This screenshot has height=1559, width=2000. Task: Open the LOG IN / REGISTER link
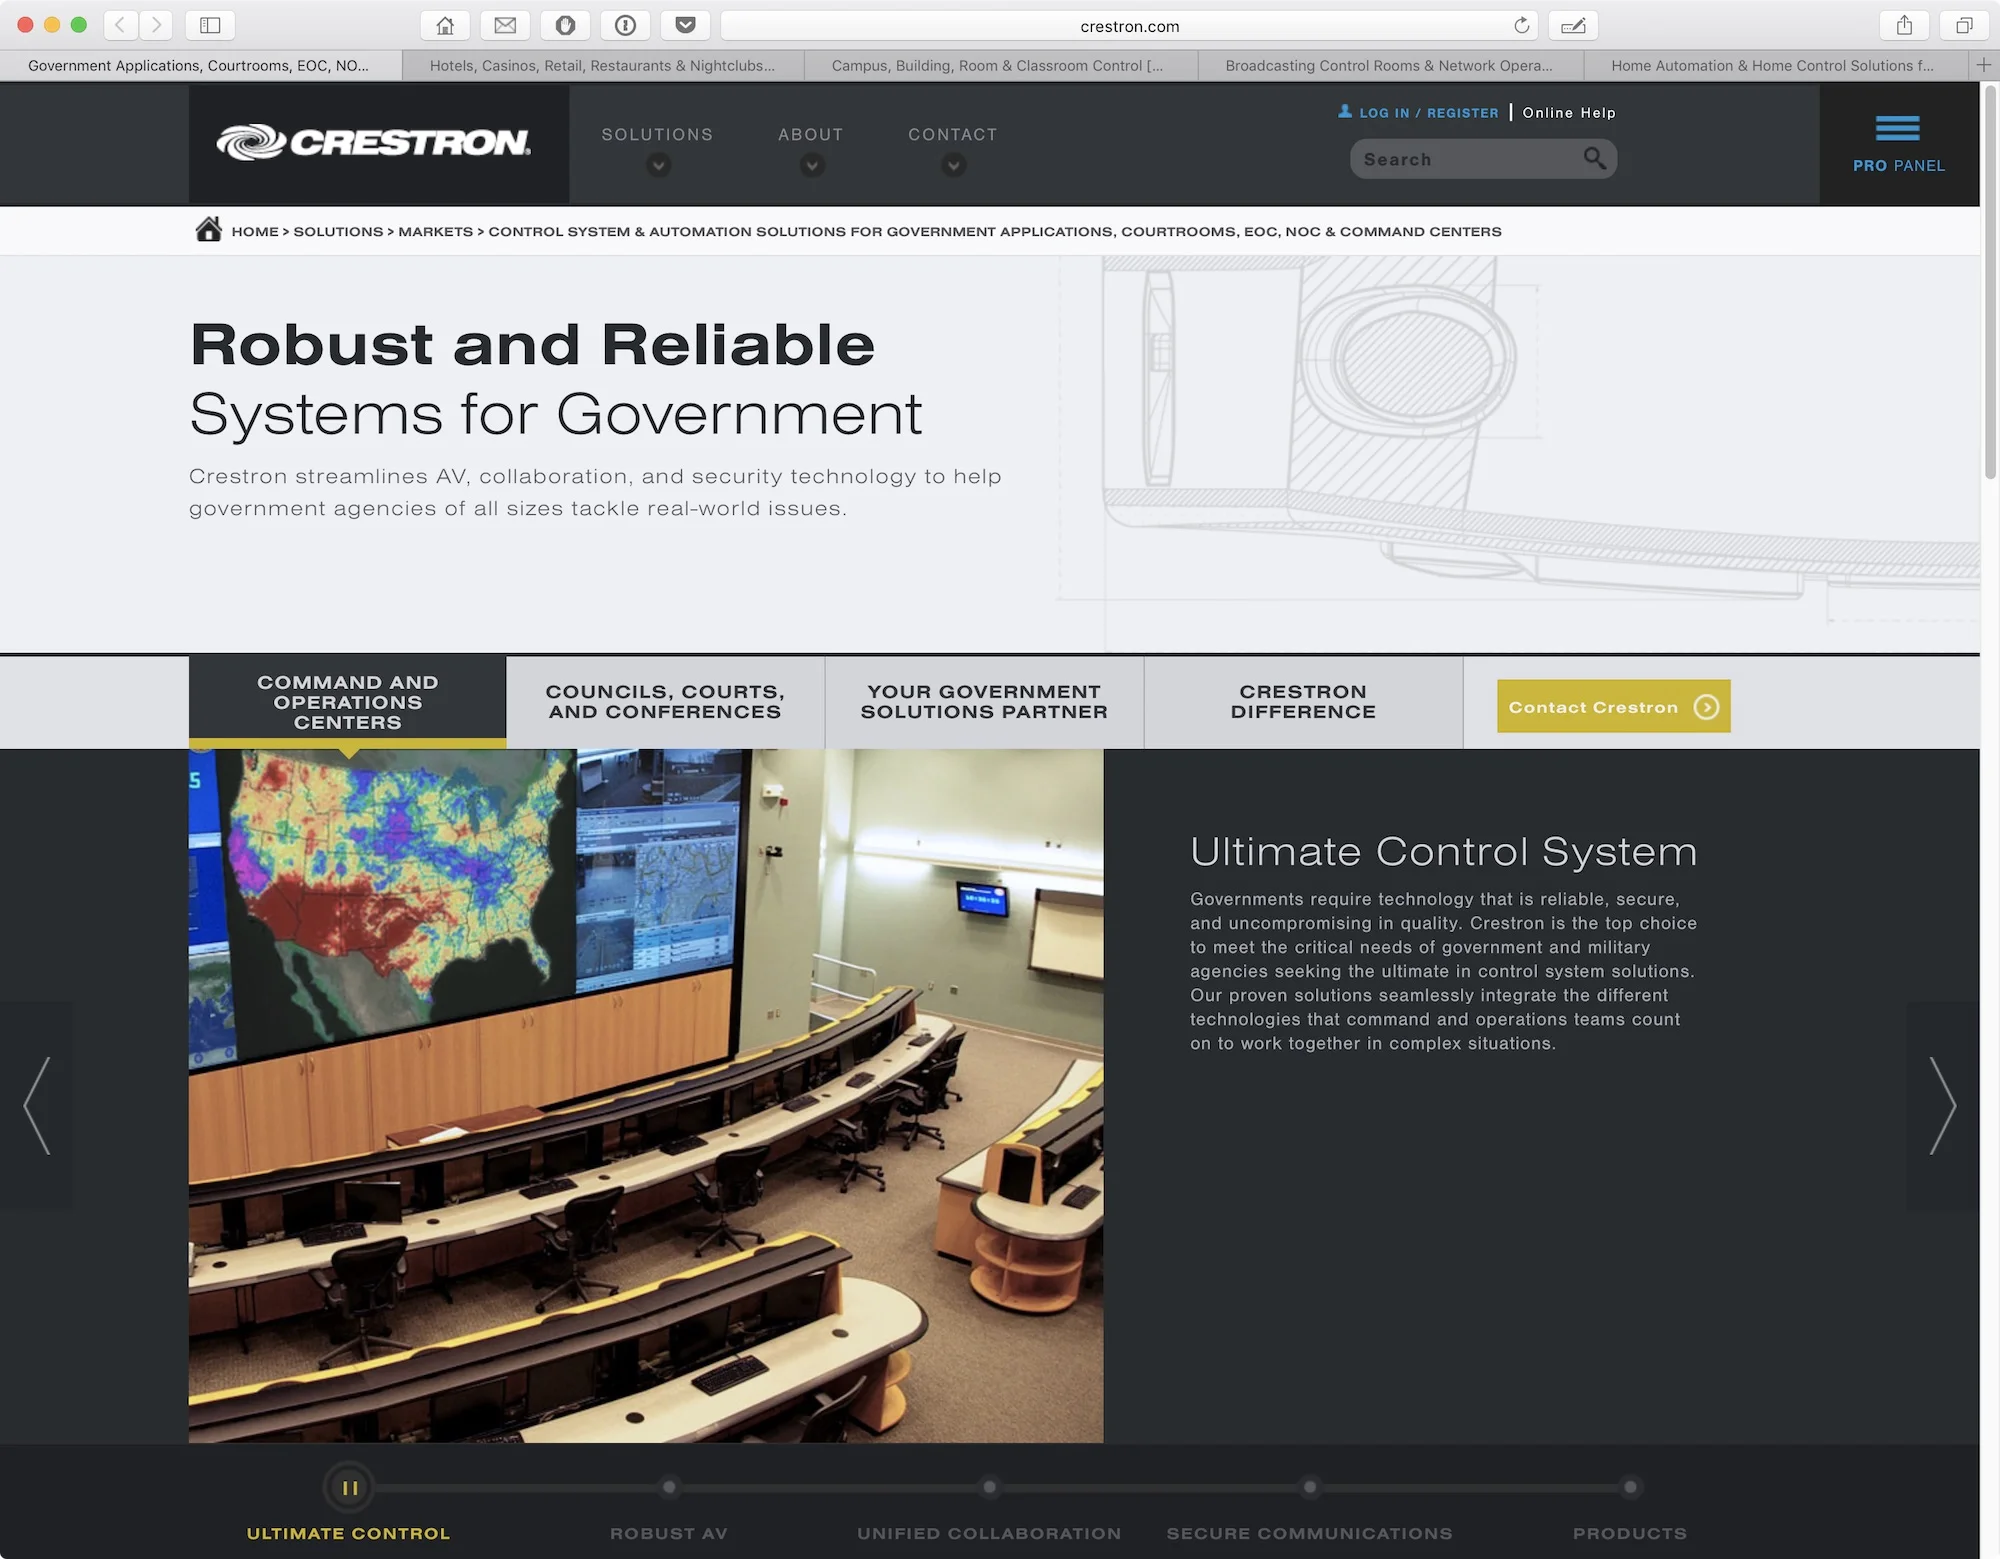[1428, 112]
